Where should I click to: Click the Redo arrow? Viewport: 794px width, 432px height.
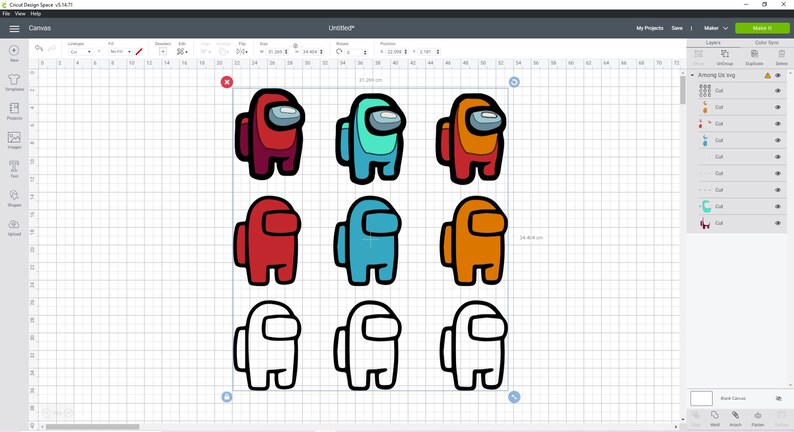[x=52, y=49]
